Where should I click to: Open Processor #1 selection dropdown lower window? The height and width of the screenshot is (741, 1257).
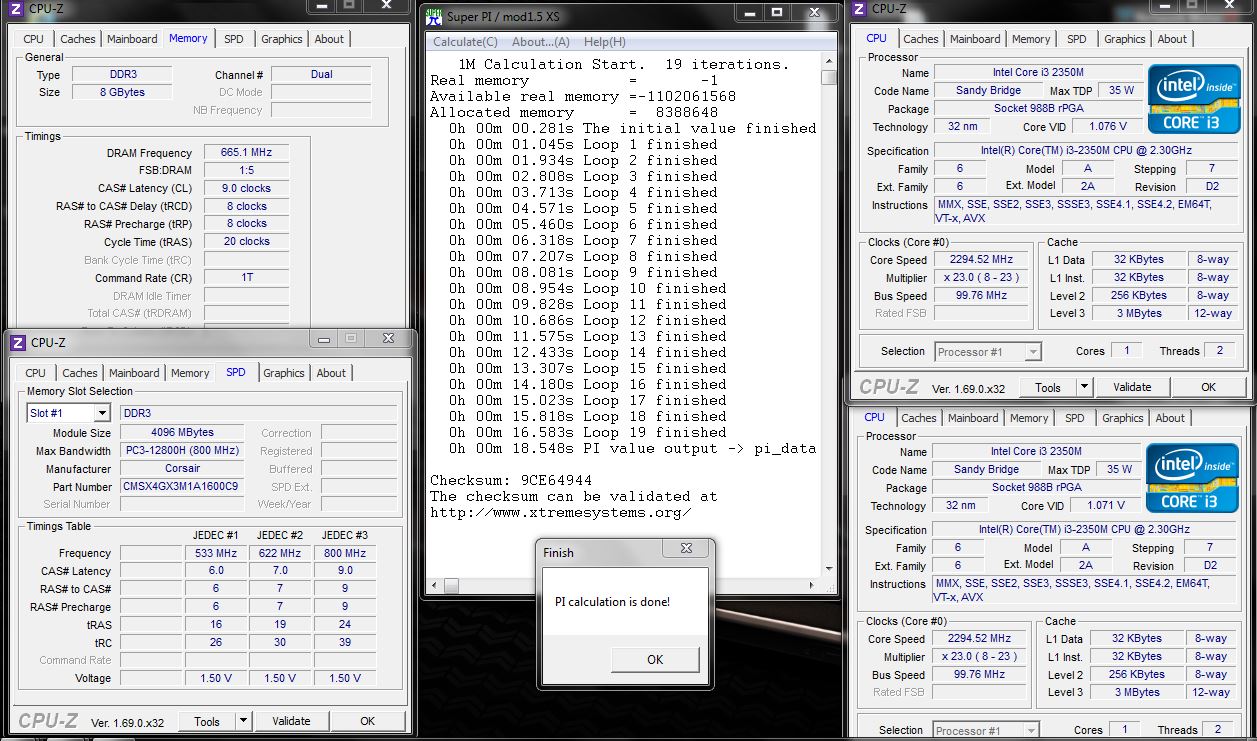(x=1031, y=731)
